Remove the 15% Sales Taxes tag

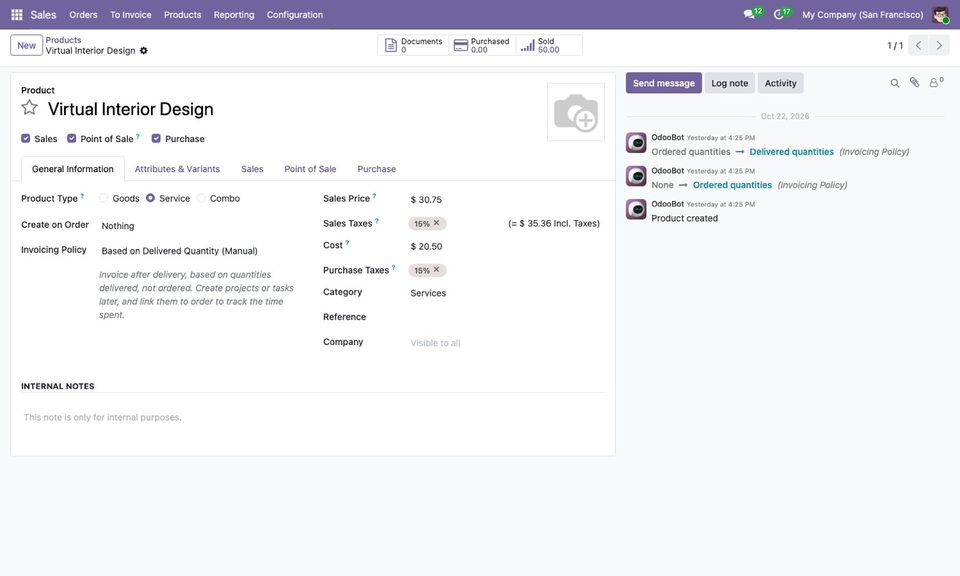[437, 223]
